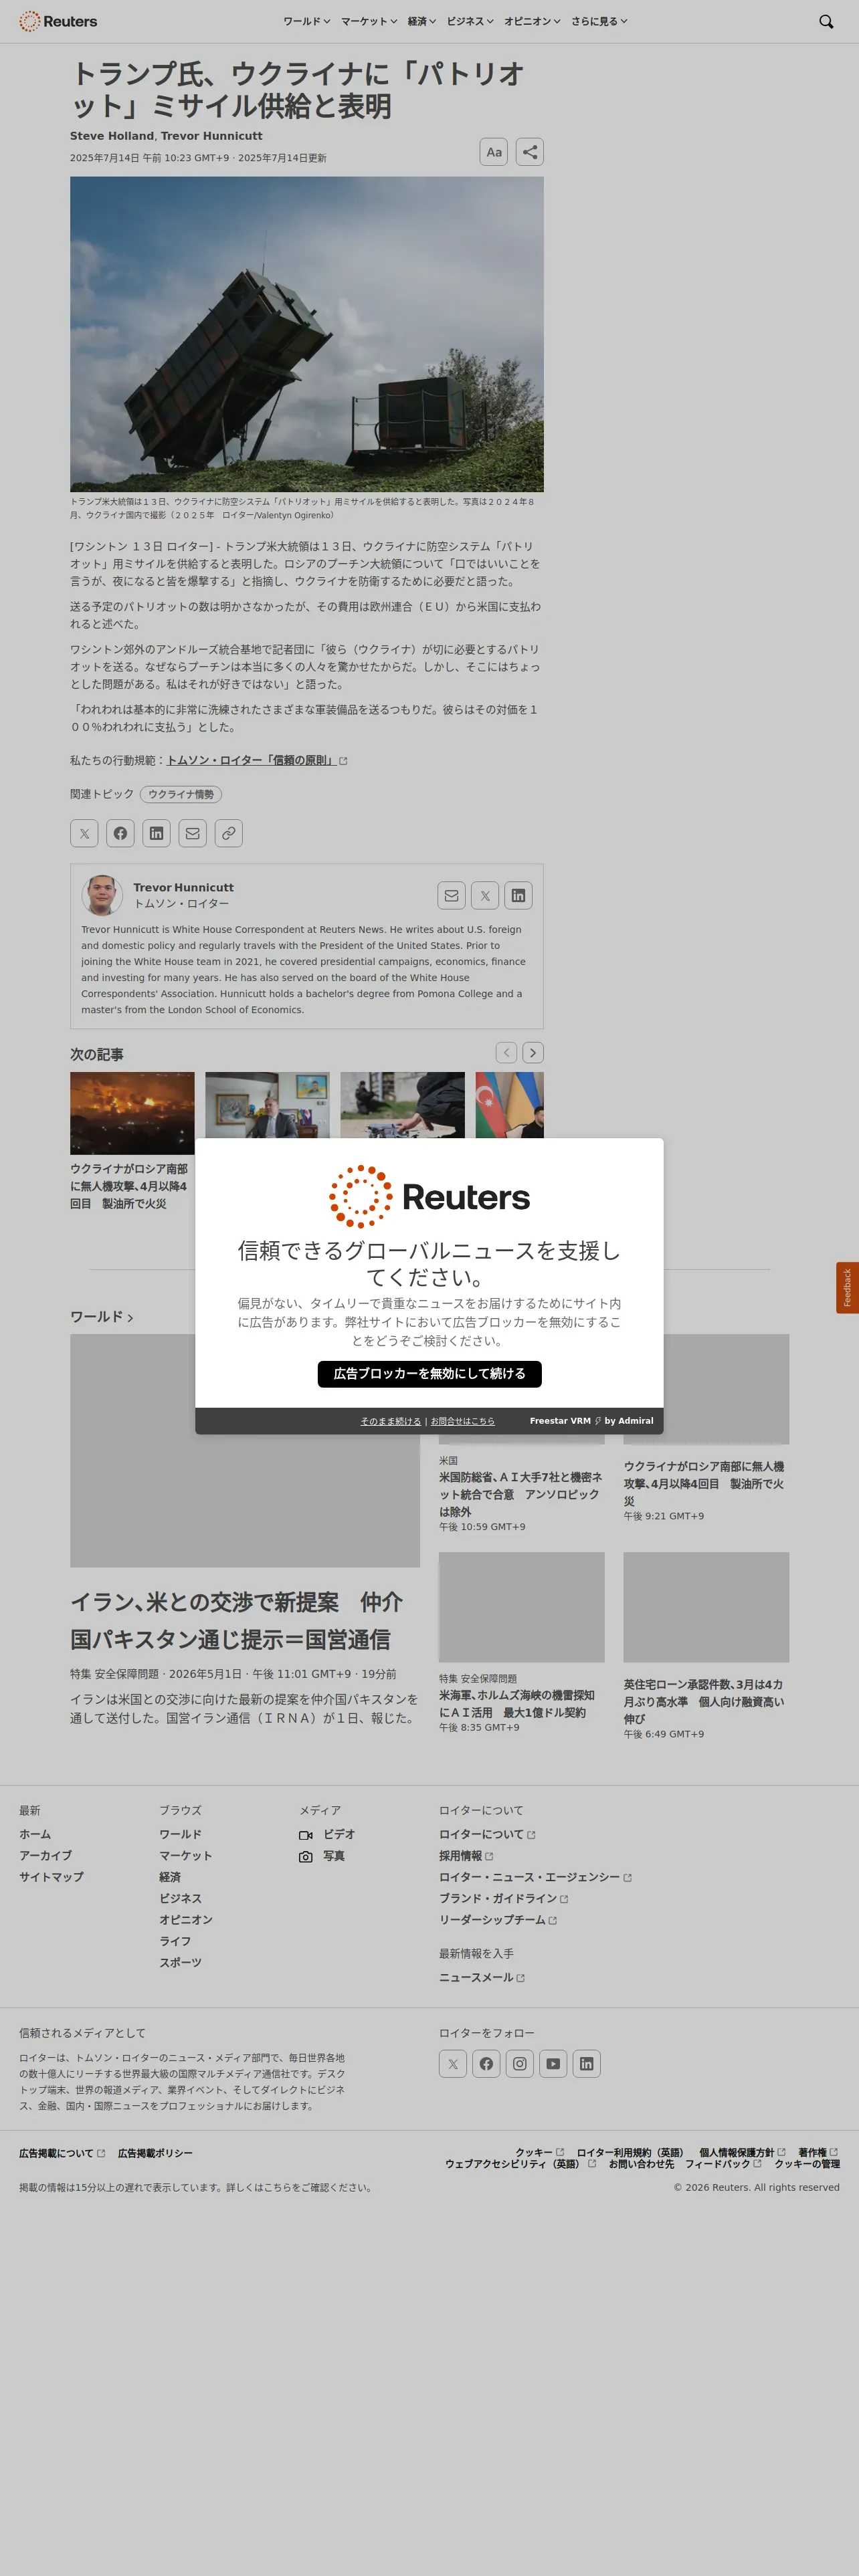Open スポーツ in the footer browse list
The height and width of the screenshot is (2576, 859).
point(180,1962)
